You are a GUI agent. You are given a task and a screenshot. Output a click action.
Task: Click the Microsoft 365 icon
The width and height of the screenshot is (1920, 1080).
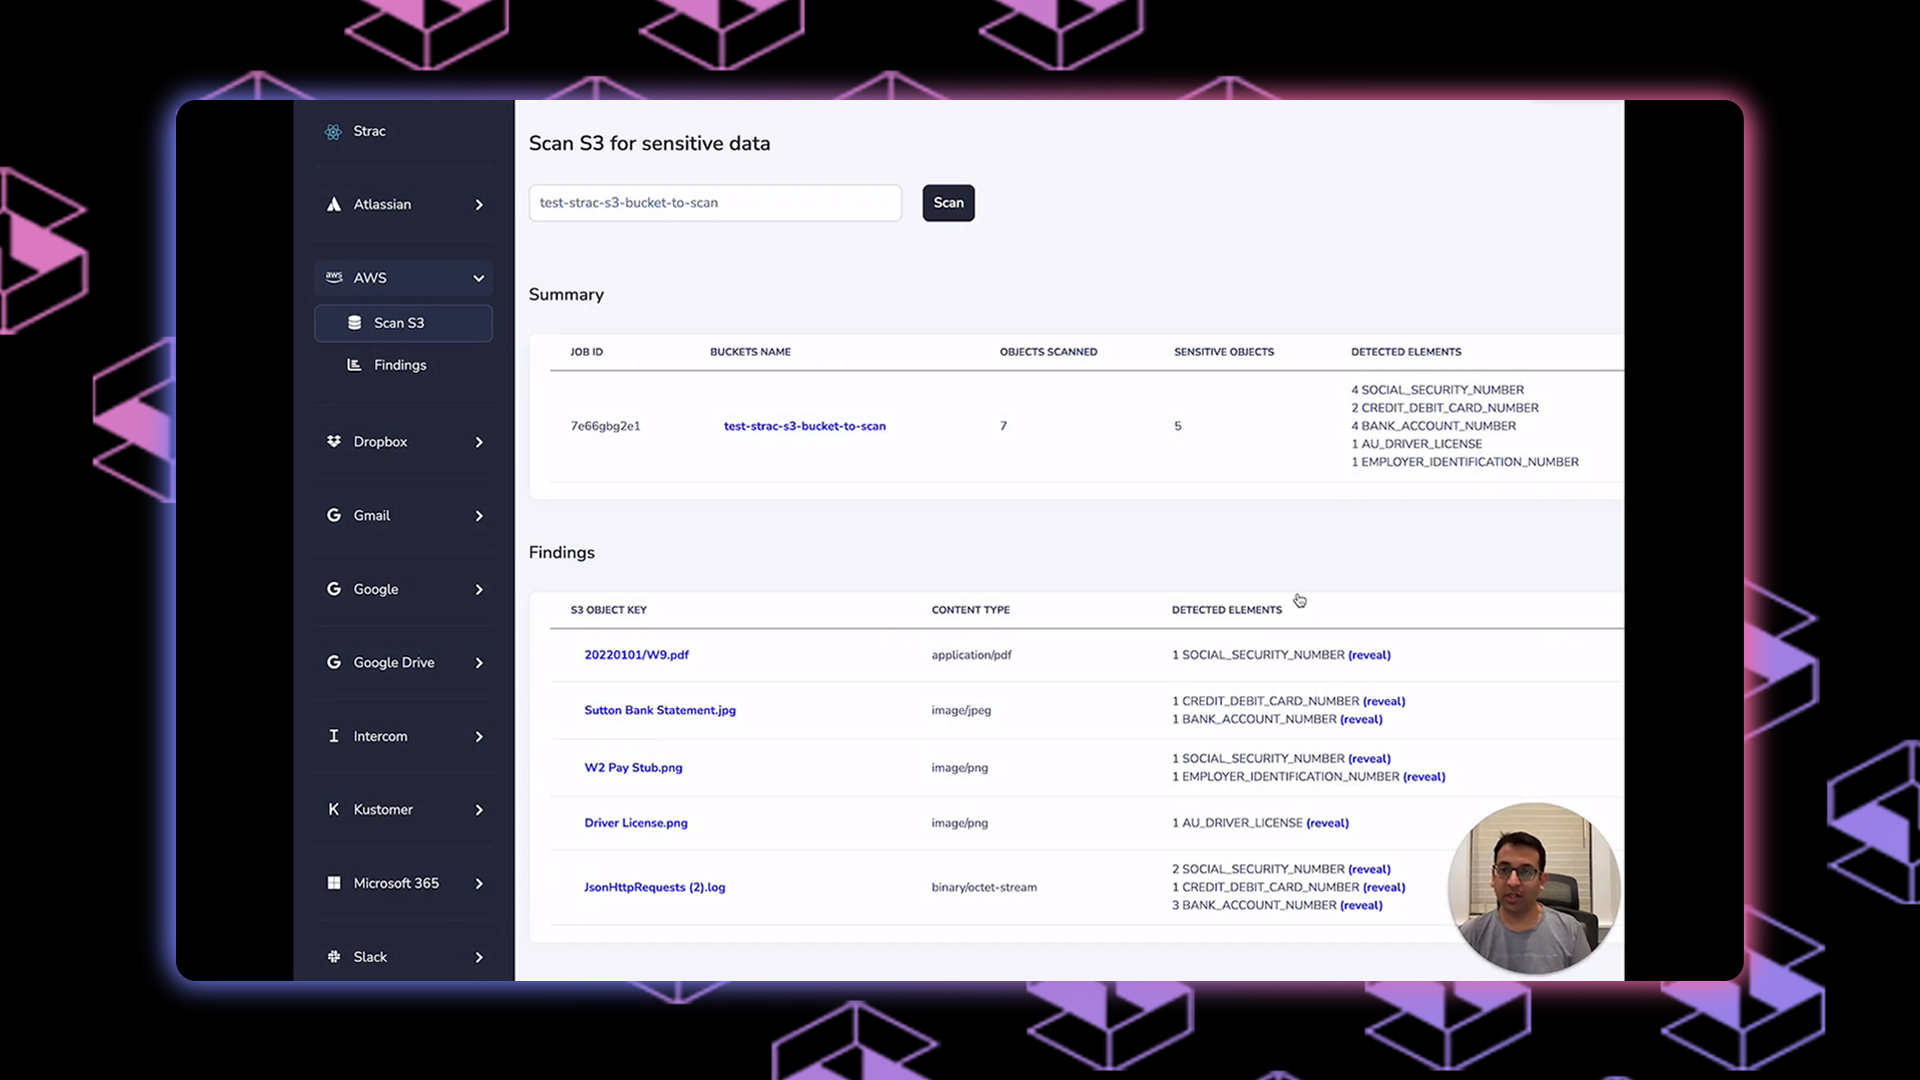334,883
